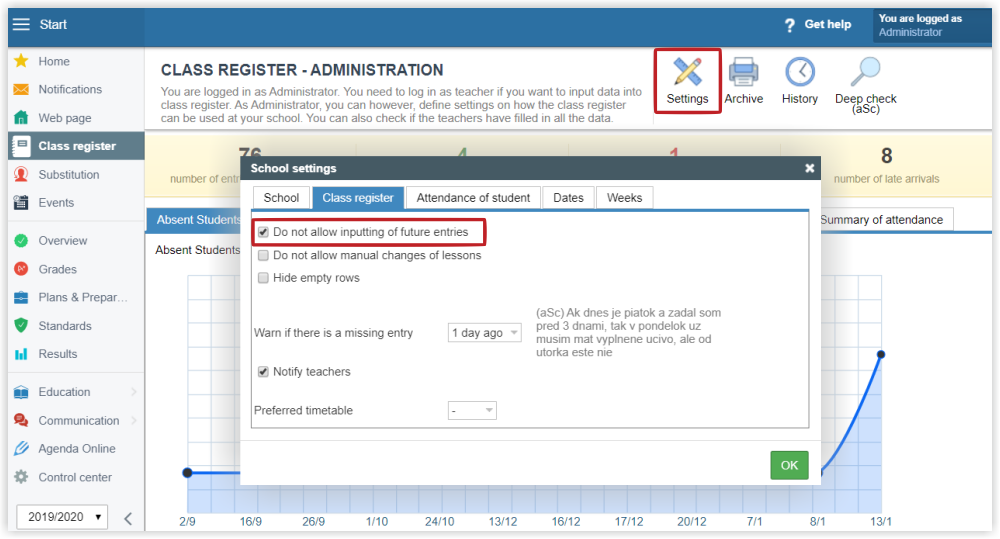Click the Communication chat bubbles icon

[x=21, y=420]
